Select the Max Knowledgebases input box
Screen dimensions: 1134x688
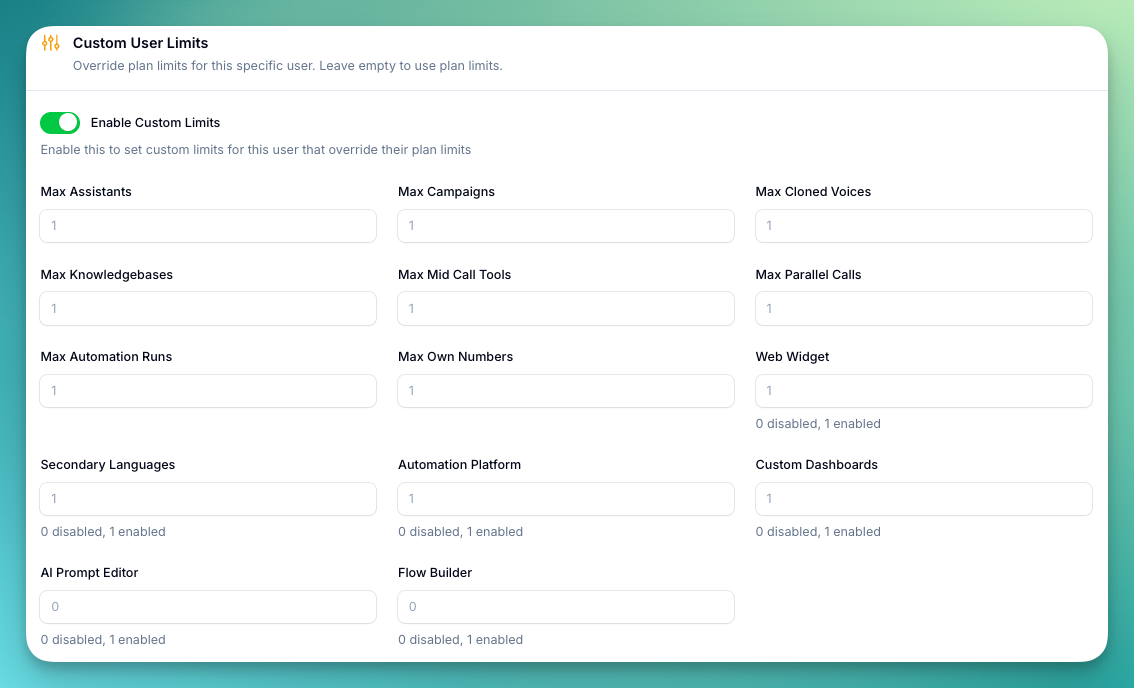tap(207, 308)
